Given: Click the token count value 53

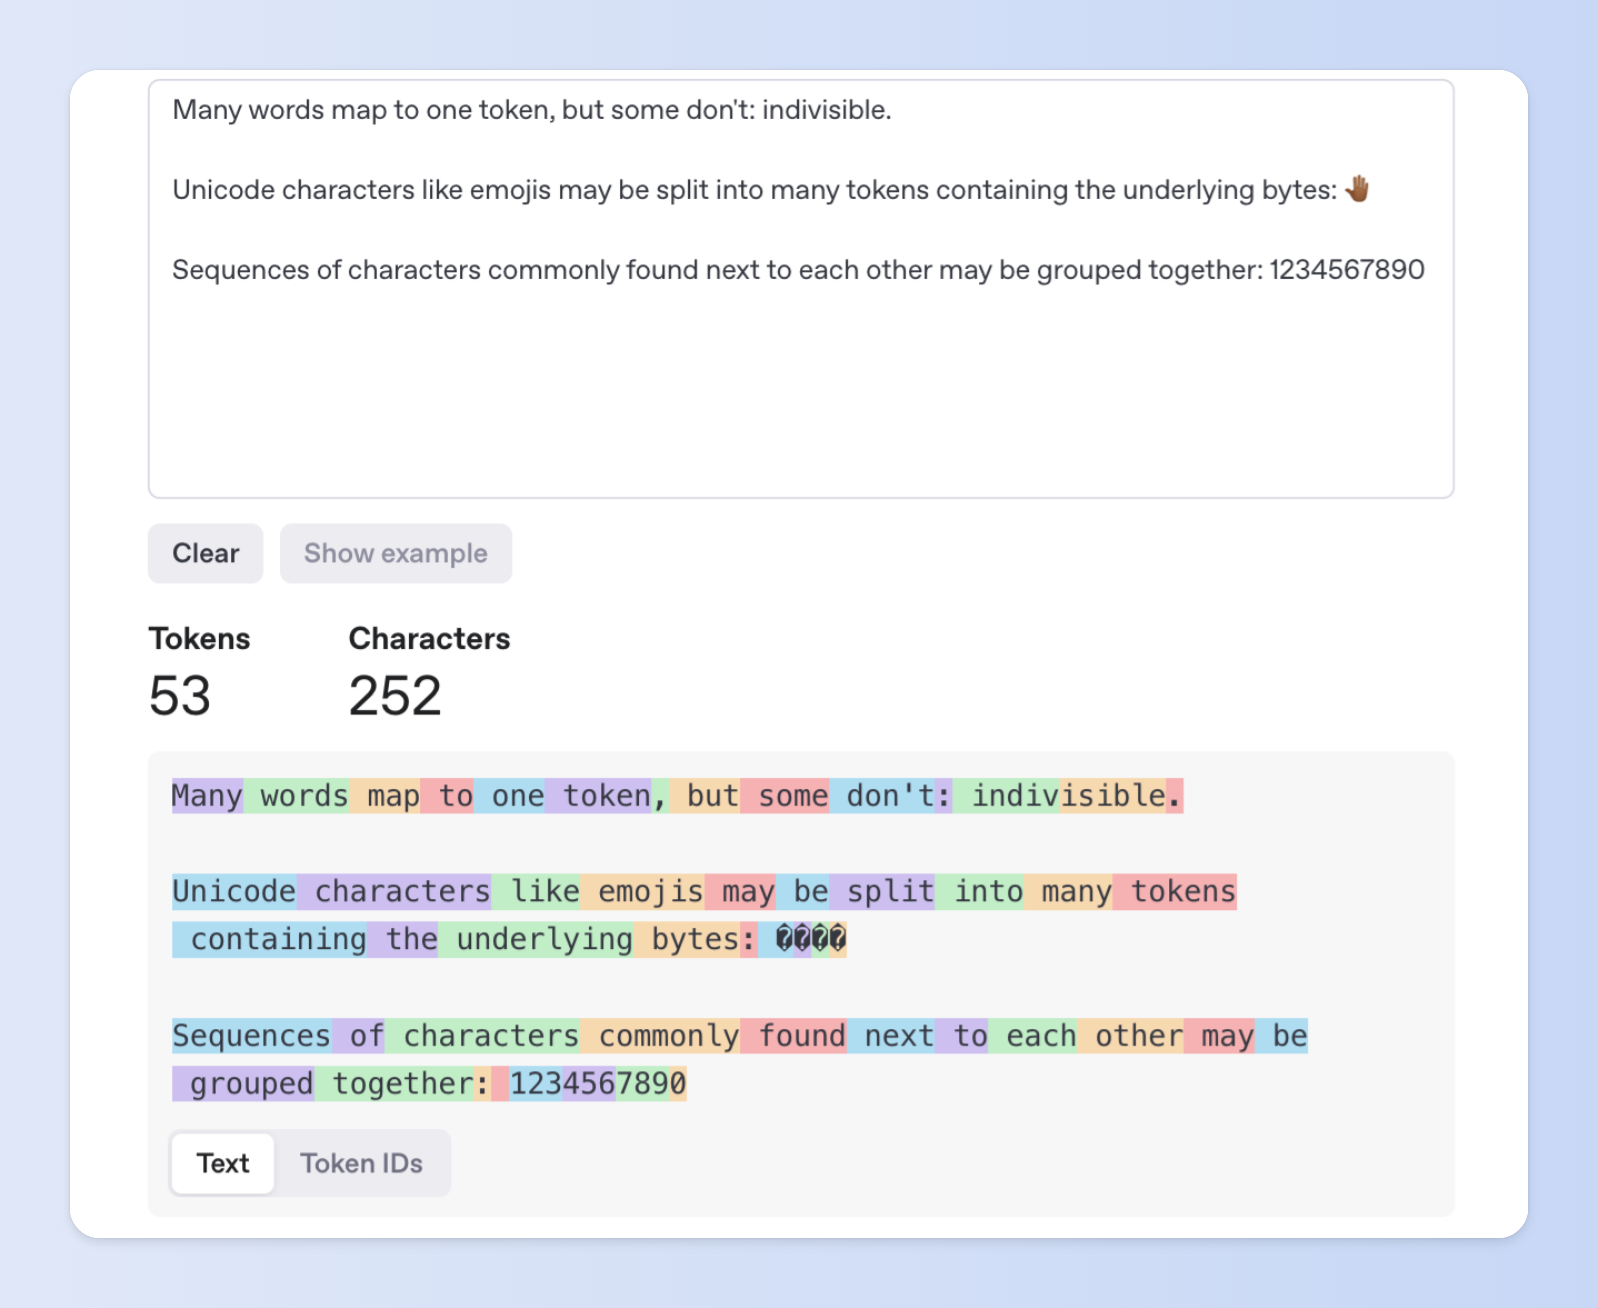Looking at the screenshot, I should [x=180, y=696].
